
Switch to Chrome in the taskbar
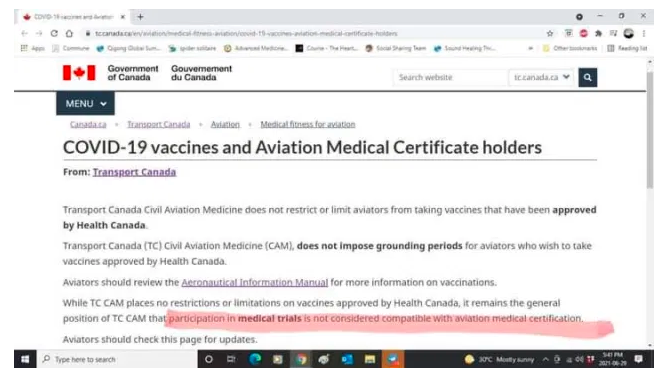click(301, 359)
